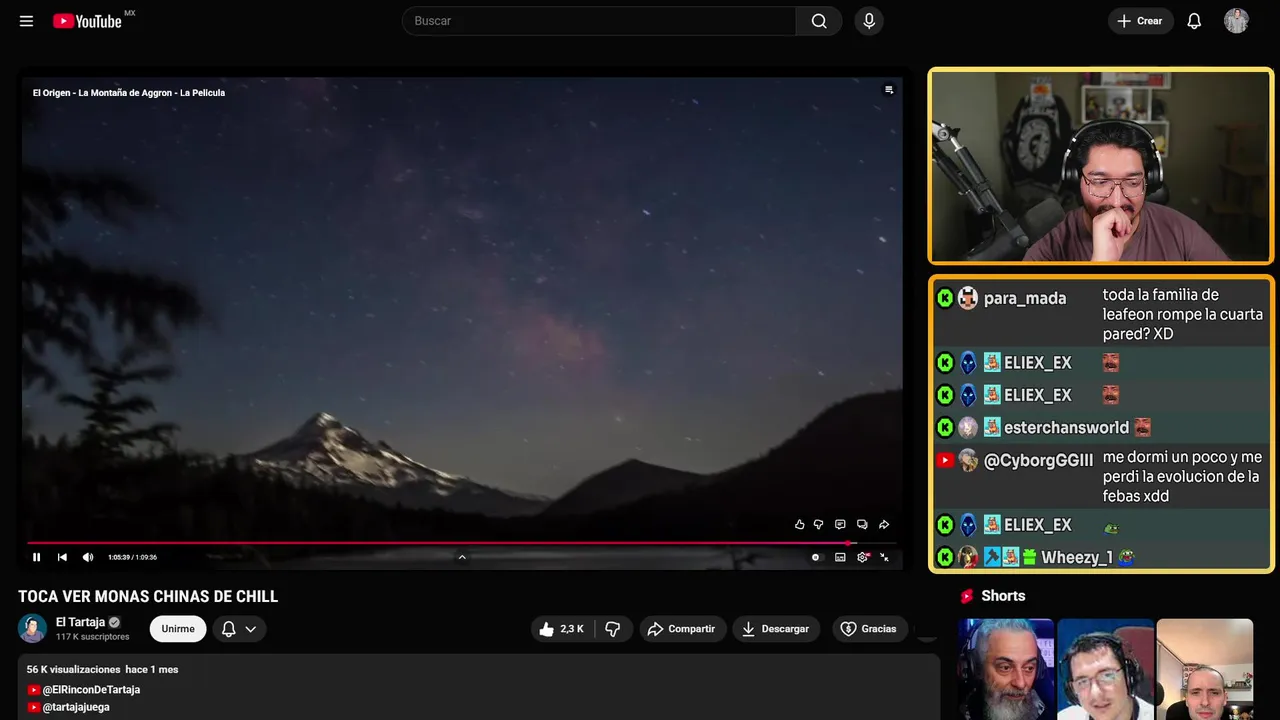This screenshot has height=720, width=1280.
Task: Open live chat replay overlay icon
Action: (862, 524)
